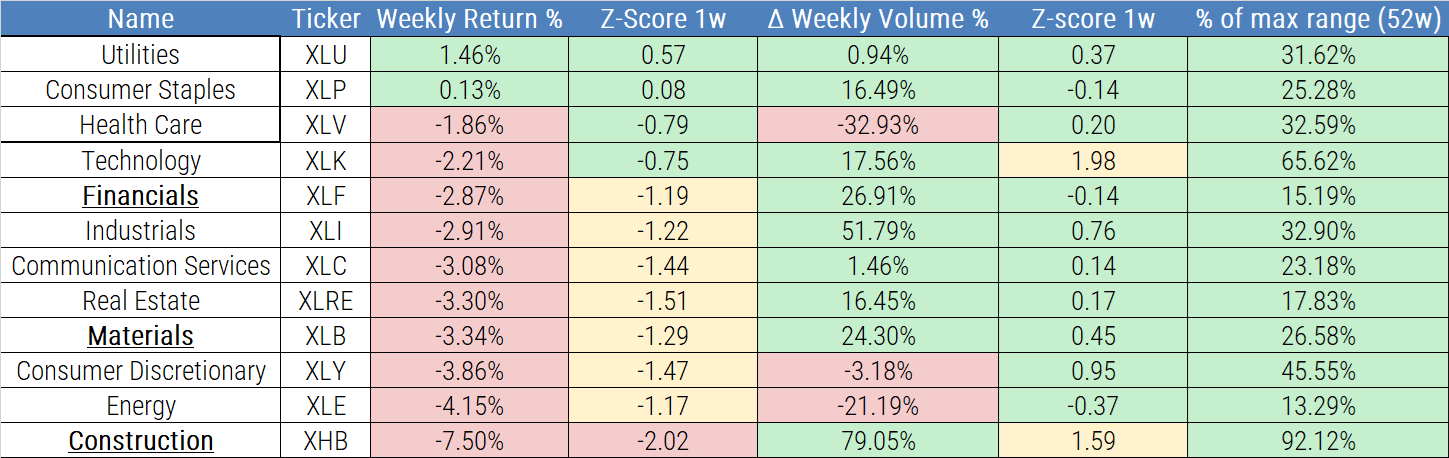Select the Energy weekly return -4.15% cell
This screenshot has height=458, width=1449.
point(470,406)
